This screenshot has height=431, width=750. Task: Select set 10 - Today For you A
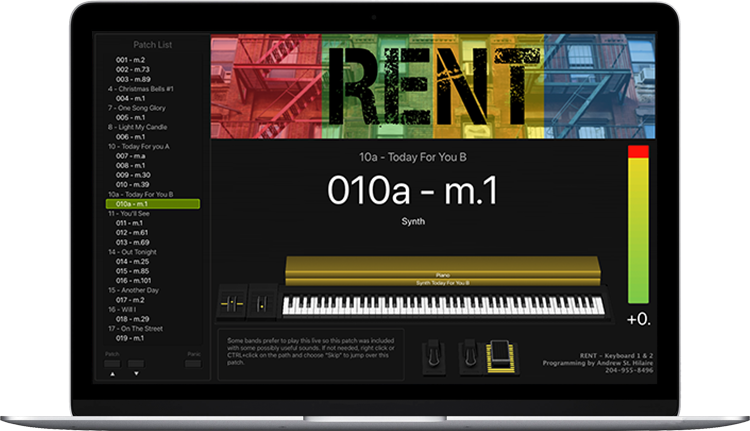[139, 146]
